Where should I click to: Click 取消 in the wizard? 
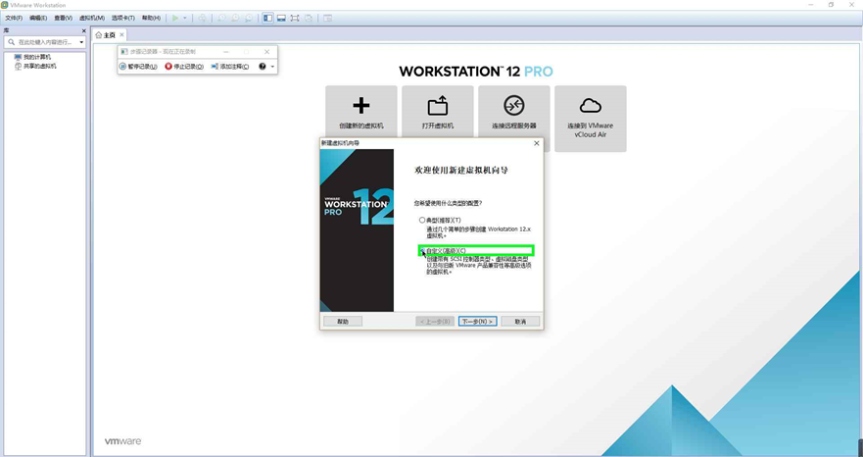click(x=520, y=321)
